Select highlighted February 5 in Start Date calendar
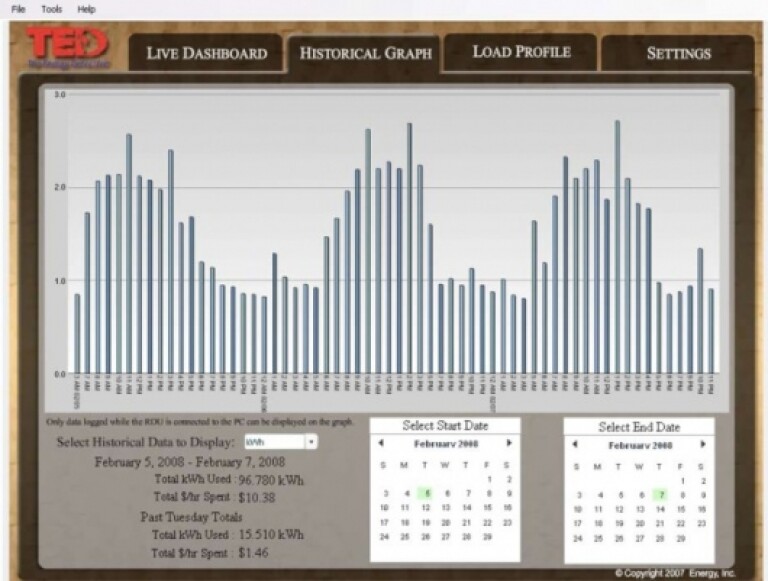The height and width of the screenshot is (581, 768). pos(425,493)
